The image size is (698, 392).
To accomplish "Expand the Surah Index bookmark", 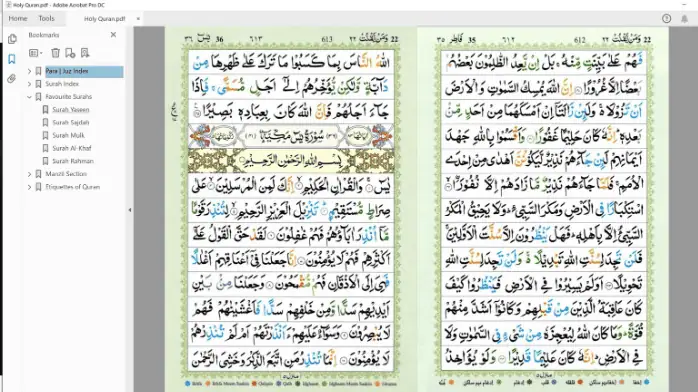I will coord(29,84).
